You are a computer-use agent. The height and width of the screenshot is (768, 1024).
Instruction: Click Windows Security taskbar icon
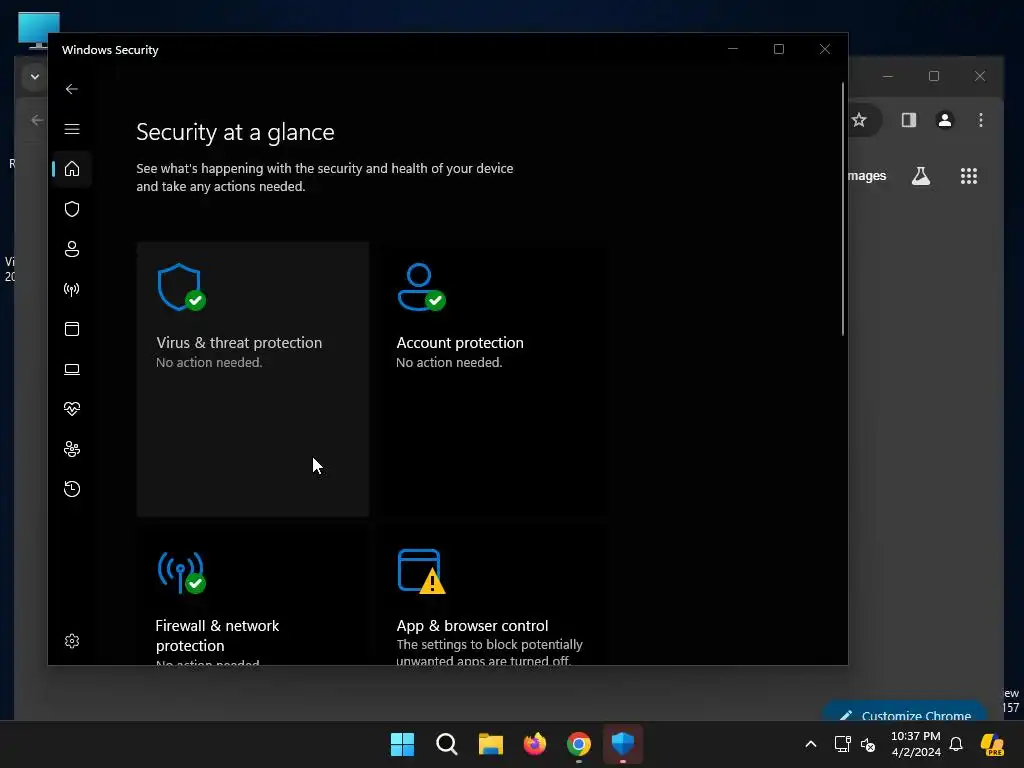(623, 744)
